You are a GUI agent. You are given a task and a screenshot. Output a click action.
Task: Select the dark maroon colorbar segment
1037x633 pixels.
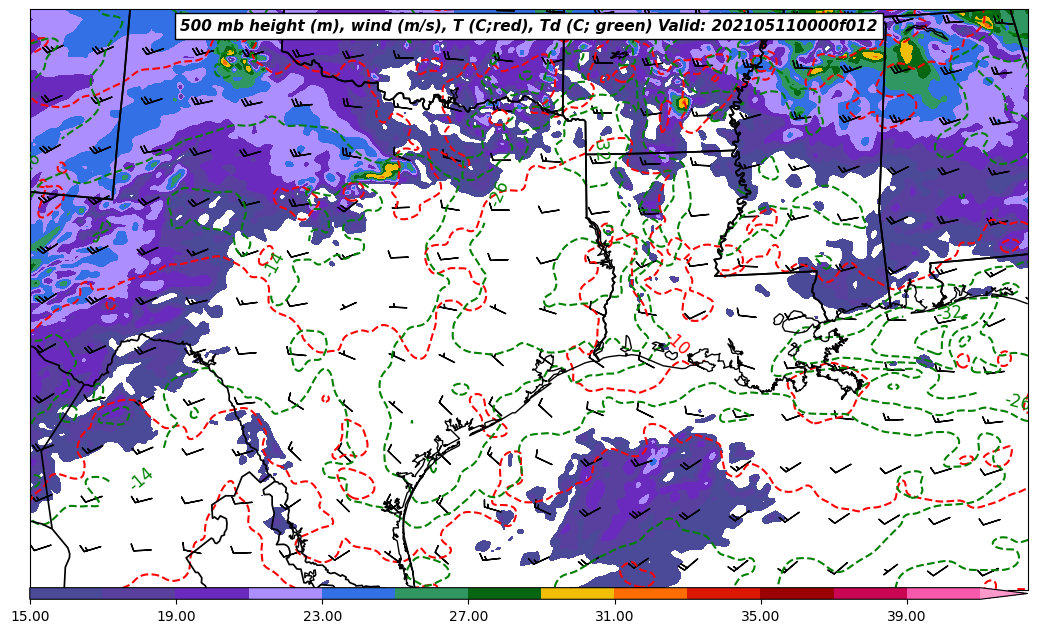[796, 593]
